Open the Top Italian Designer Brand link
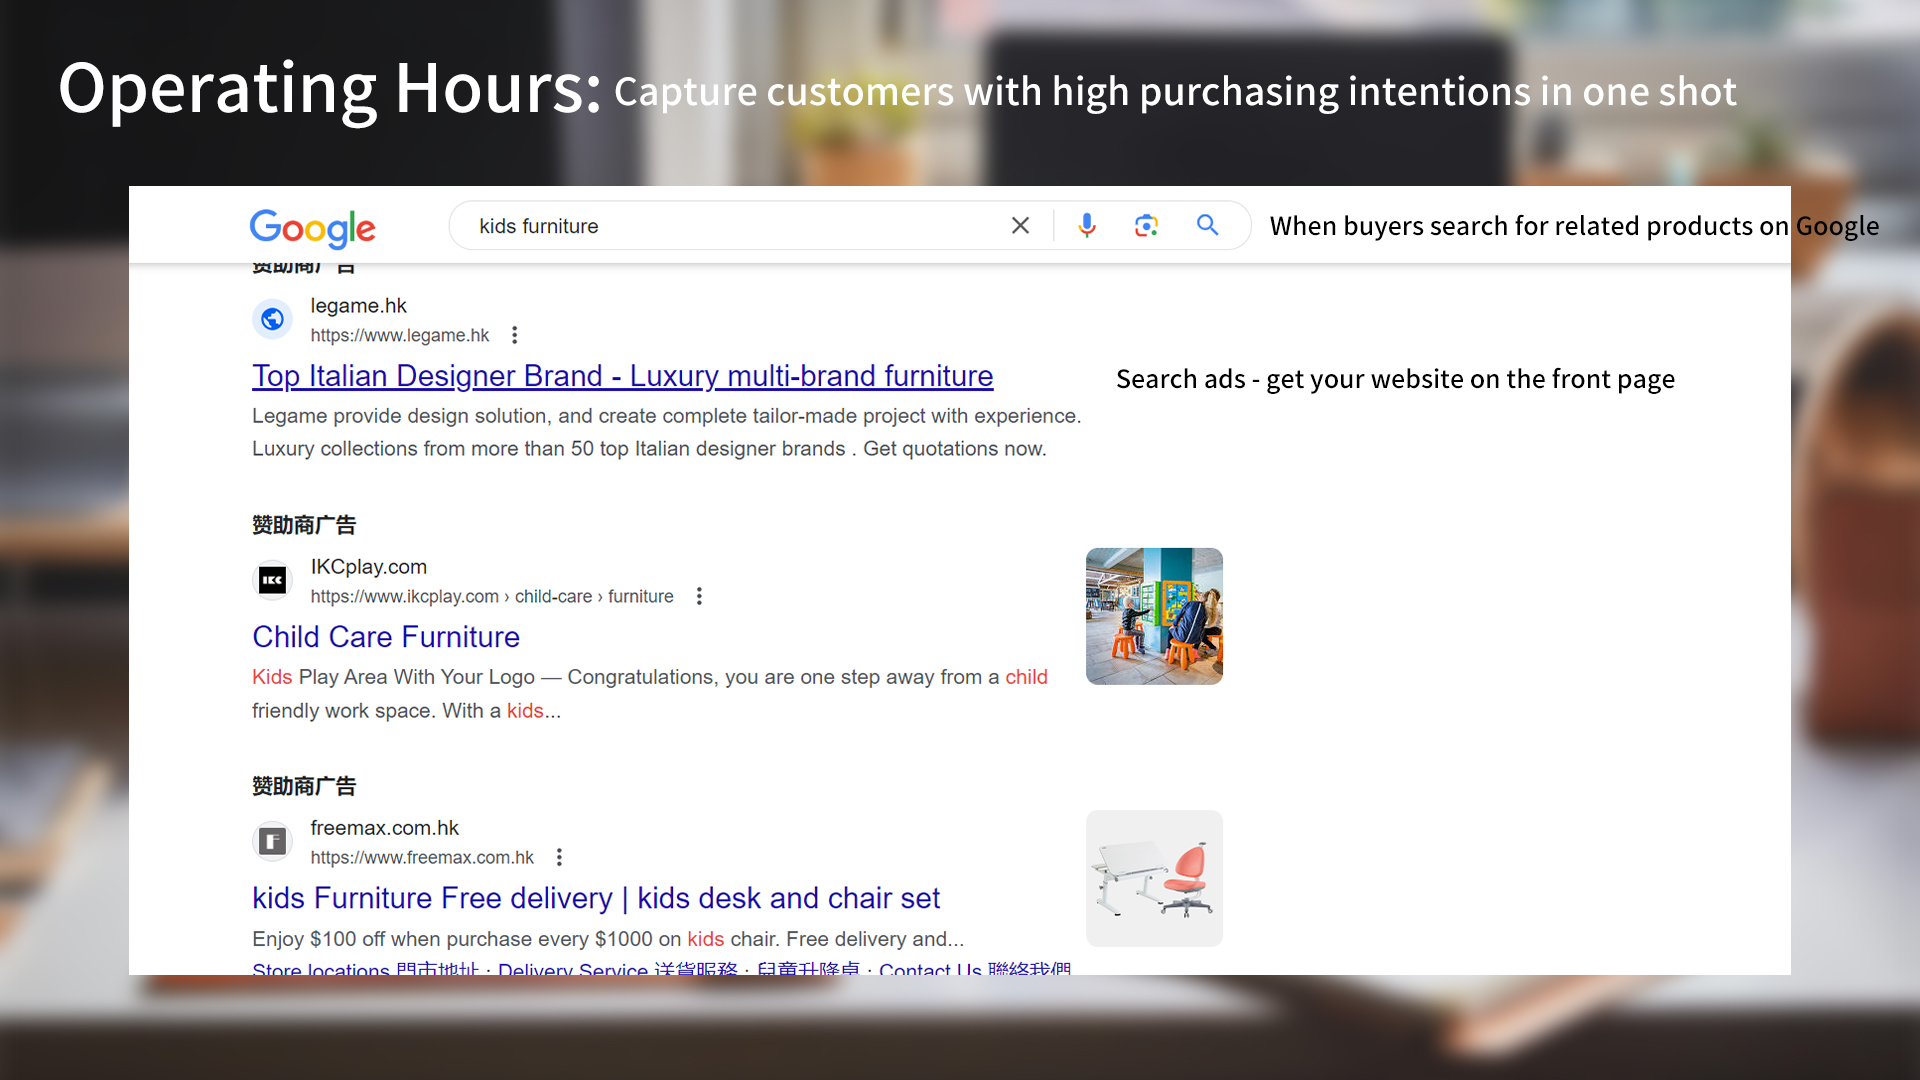Image resolution: width=1920 pixels, height=1080 pixels. tap(621, 376)
